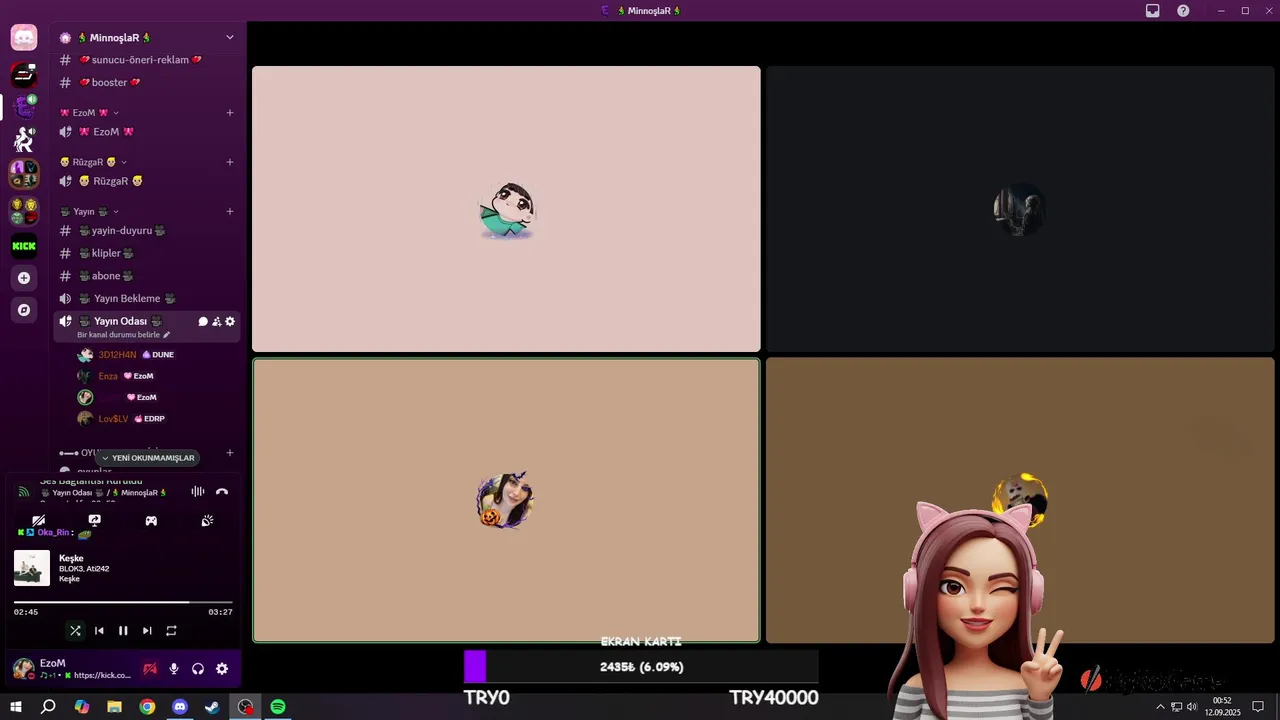Open Spotify from the Windows taskbar
The height and width of the screenshot is (720, 1280).
(278, 707)
